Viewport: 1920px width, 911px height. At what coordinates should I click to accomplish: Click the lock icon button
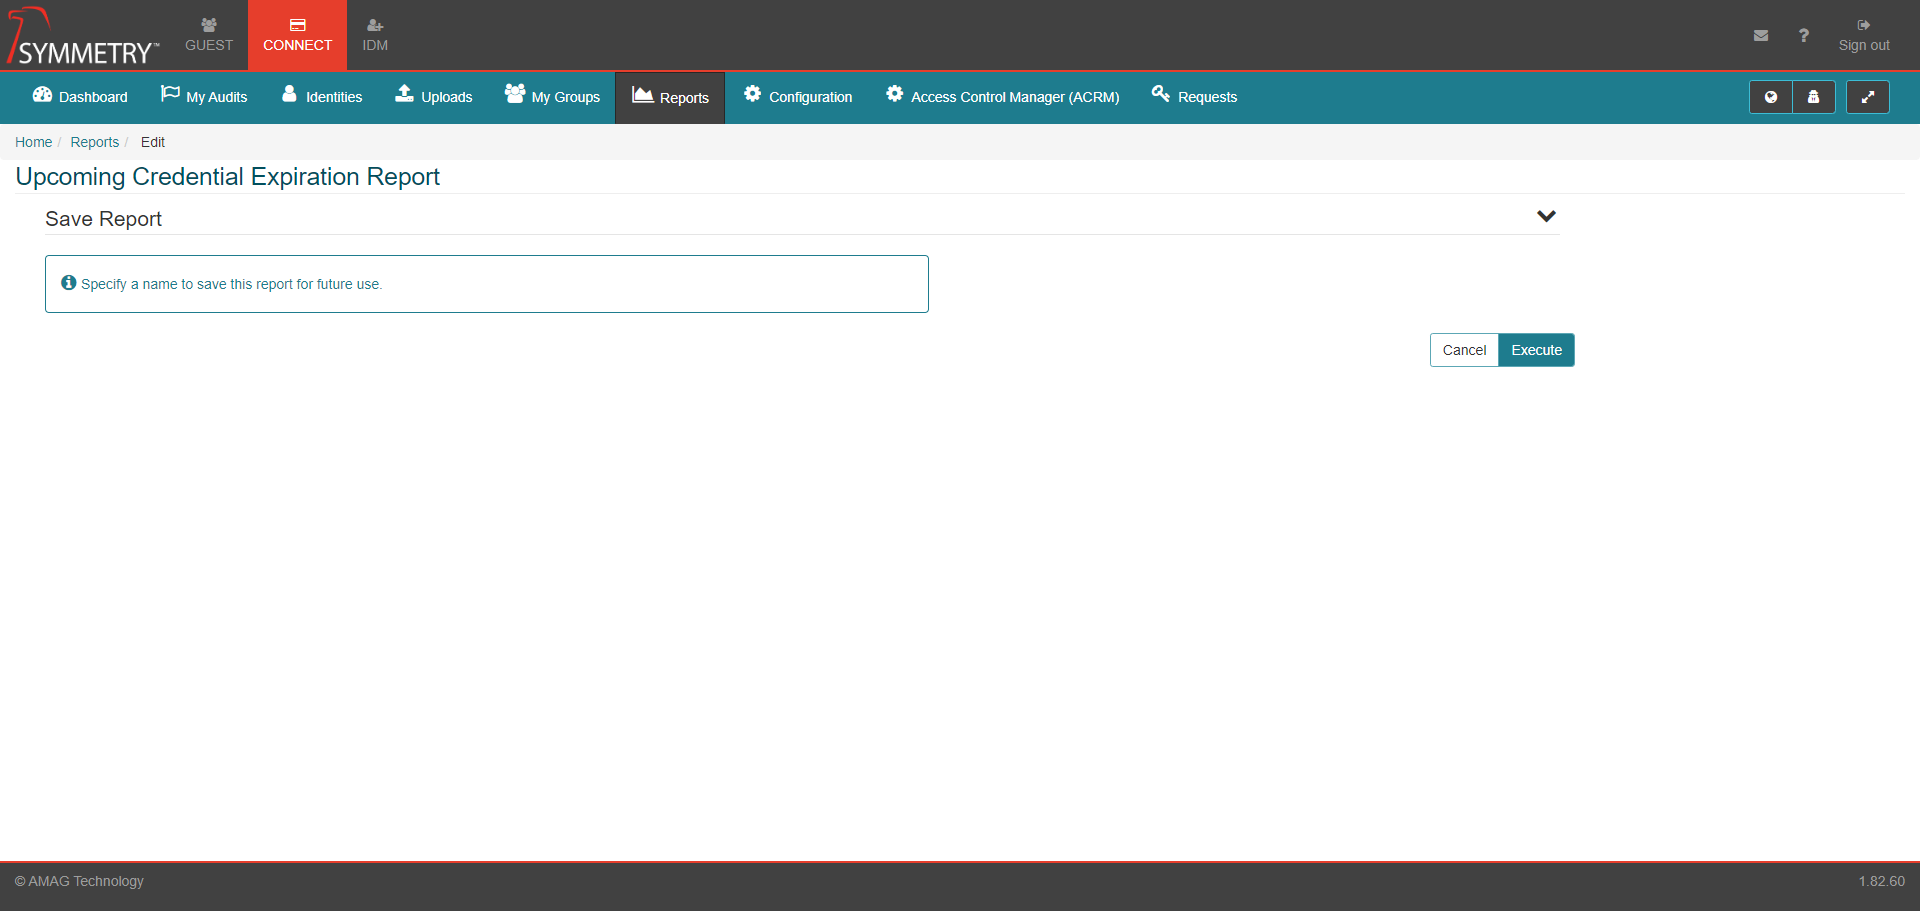pyautogui.click(x=1814, y=97)
